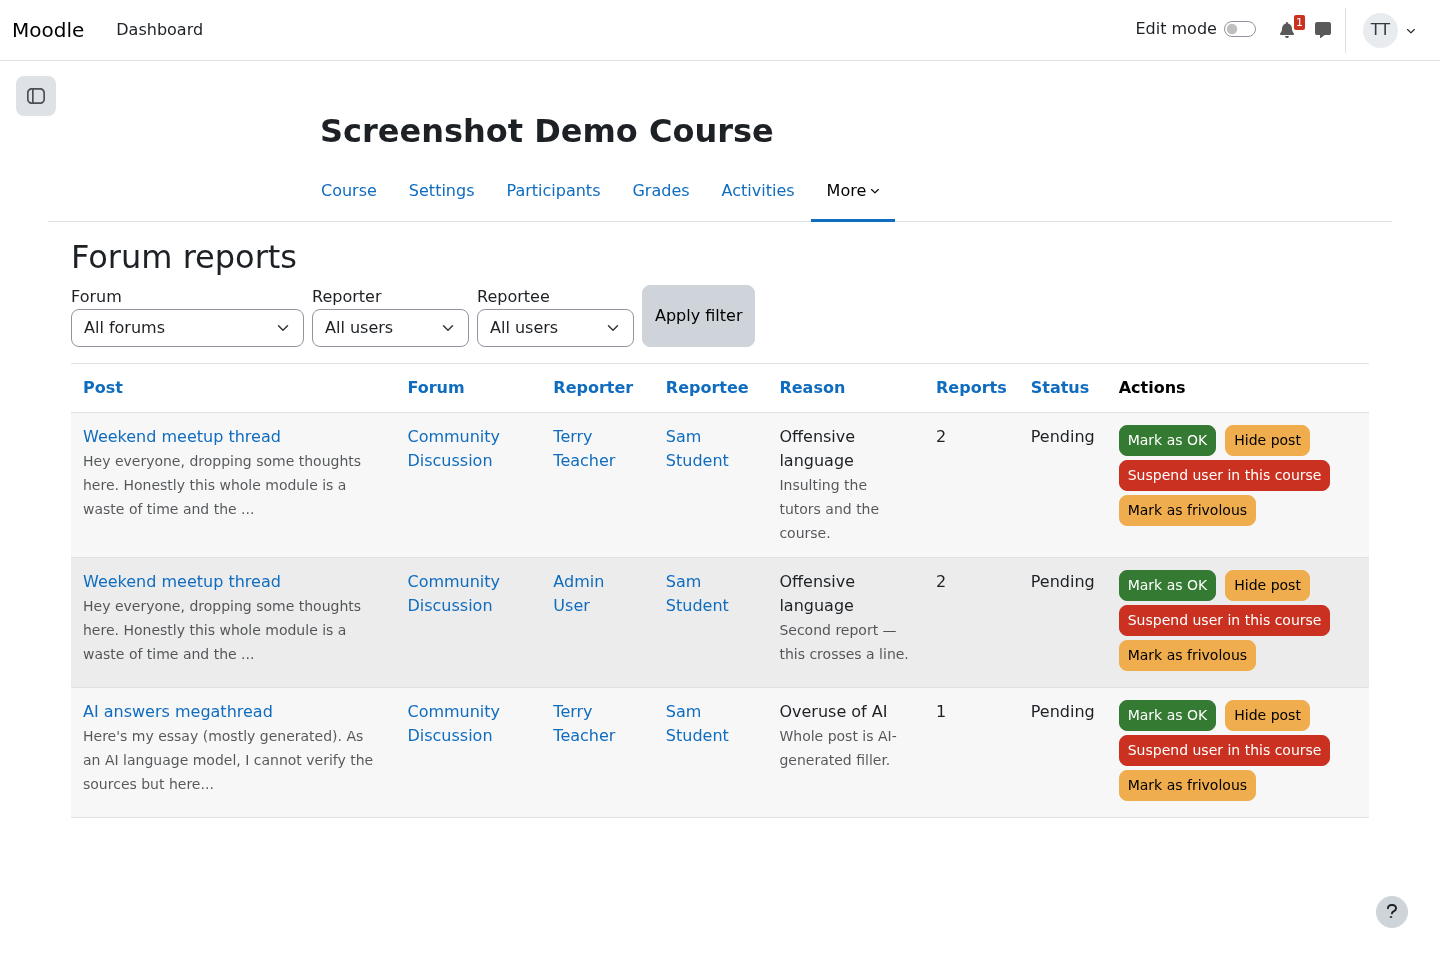
Task: Open Community Discussion in Terry's Weekend meetup row
Action: (x=453, y=449)
